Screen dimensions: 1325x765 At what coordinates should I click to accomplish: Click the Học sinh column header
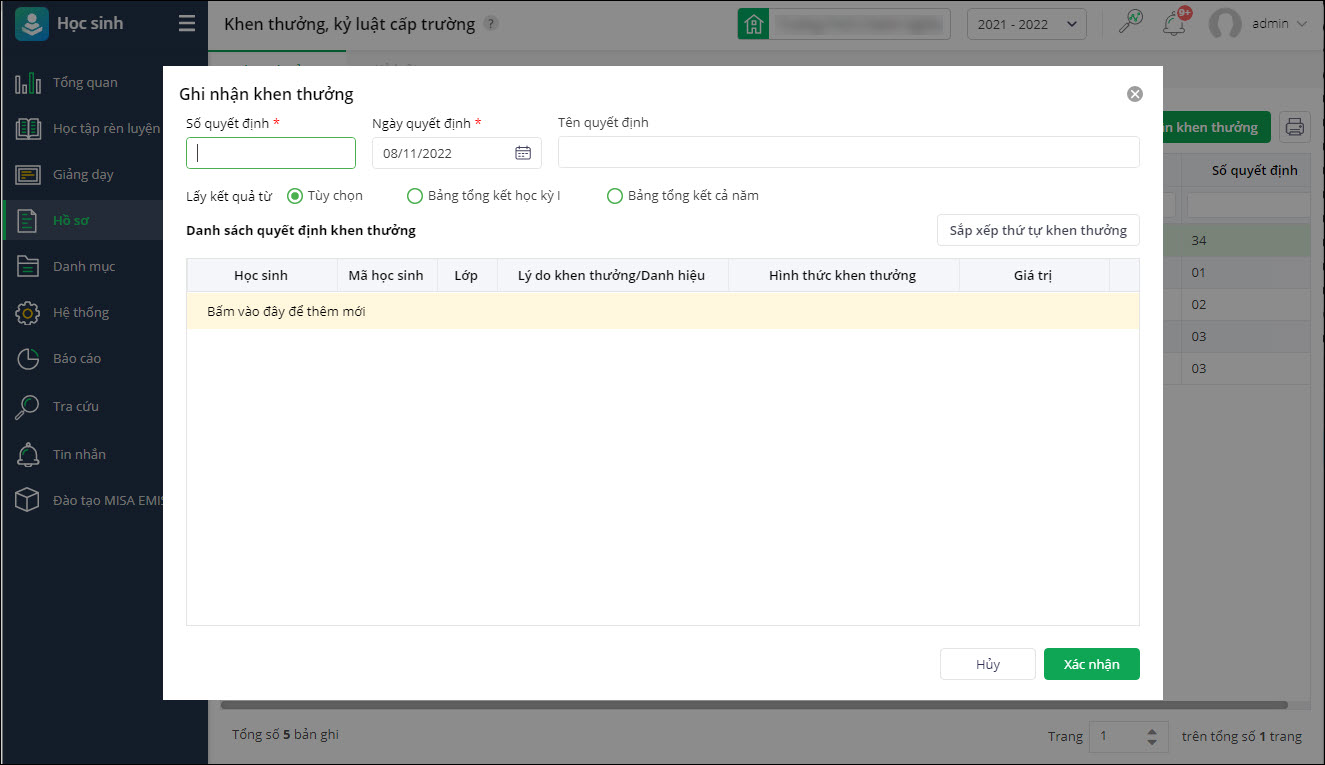(x=261, y=275)
